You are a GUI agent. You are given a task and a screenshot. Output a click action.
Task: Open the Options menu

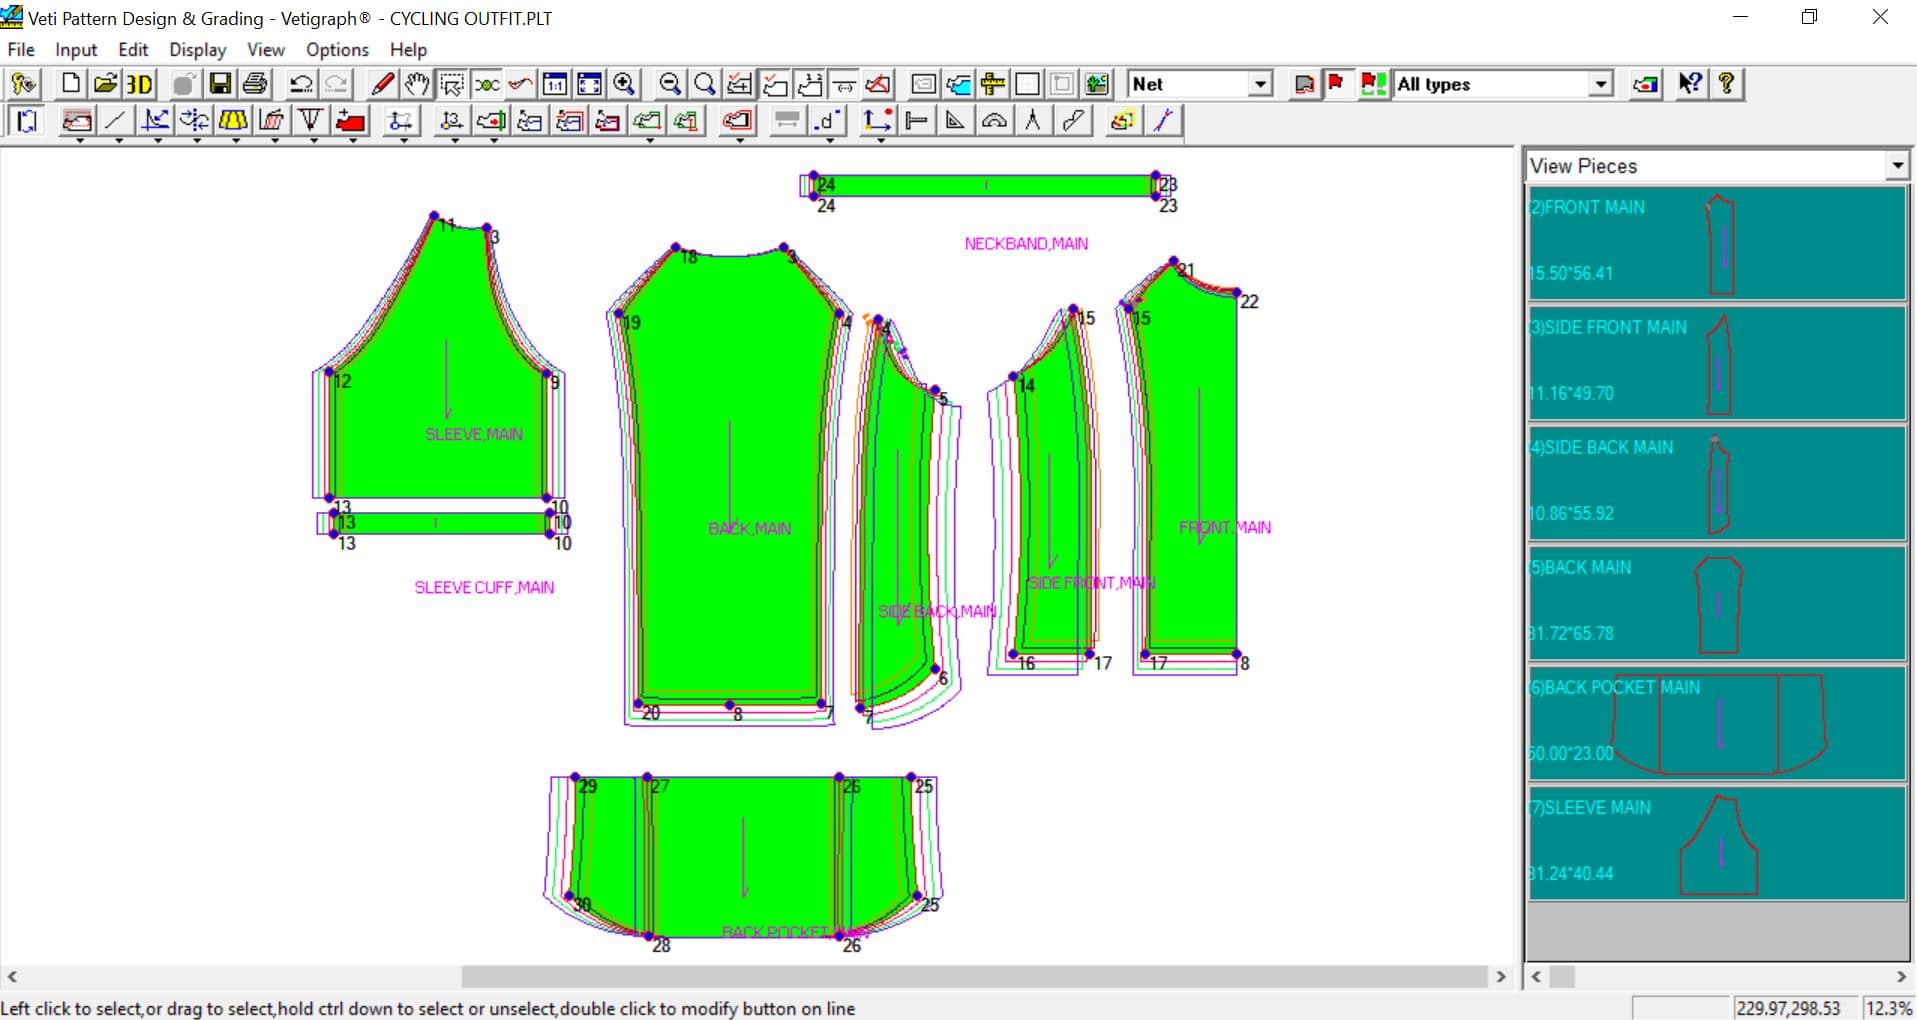tap(336, 49)
